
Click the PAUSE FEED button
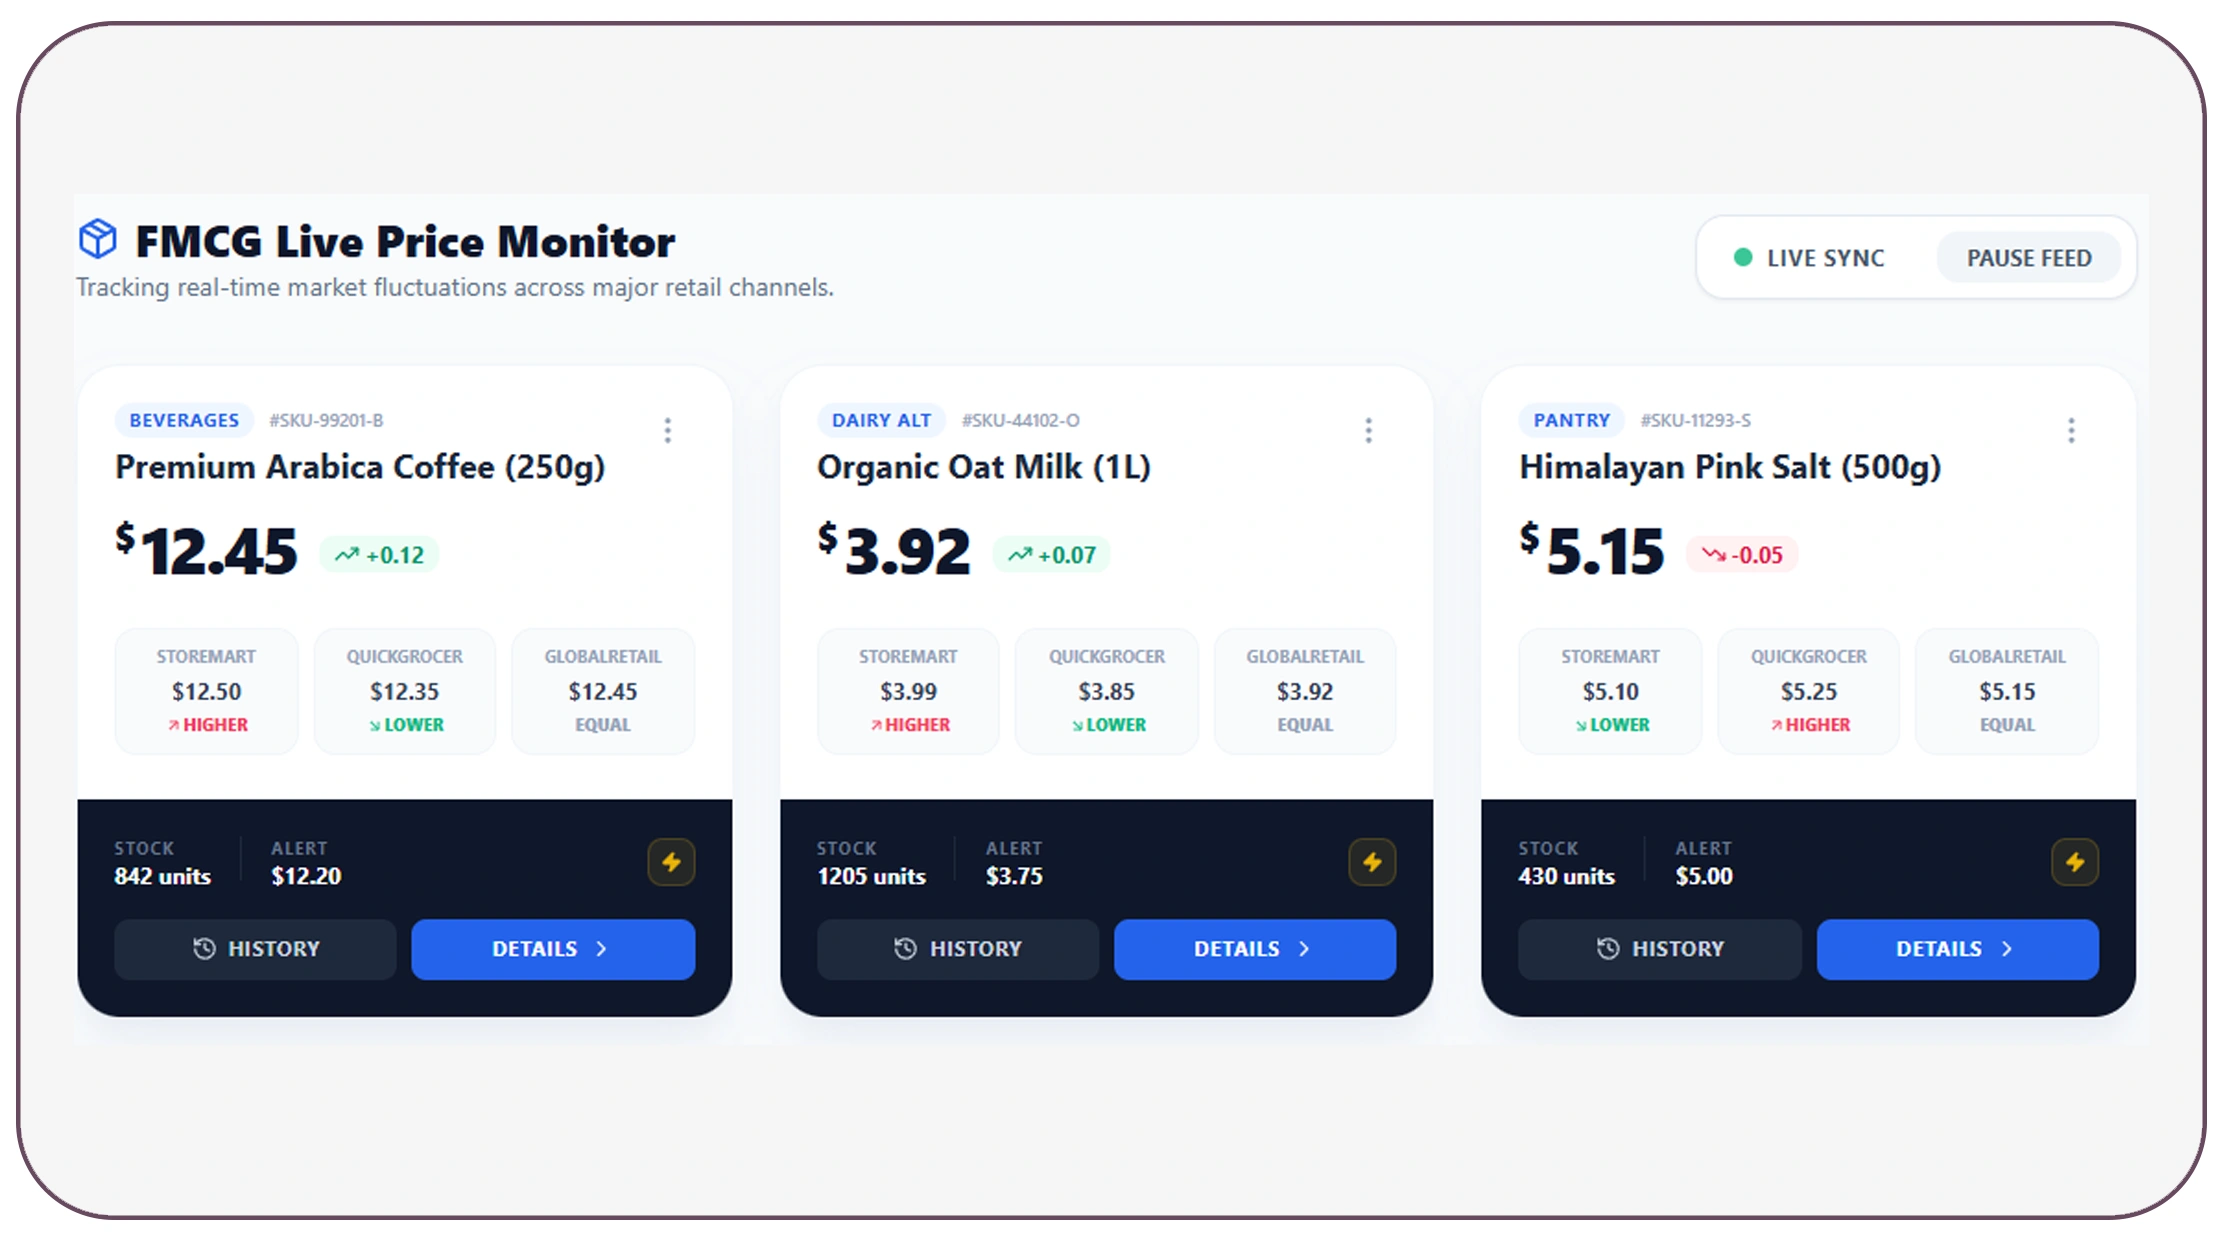tap(2028, 257)
